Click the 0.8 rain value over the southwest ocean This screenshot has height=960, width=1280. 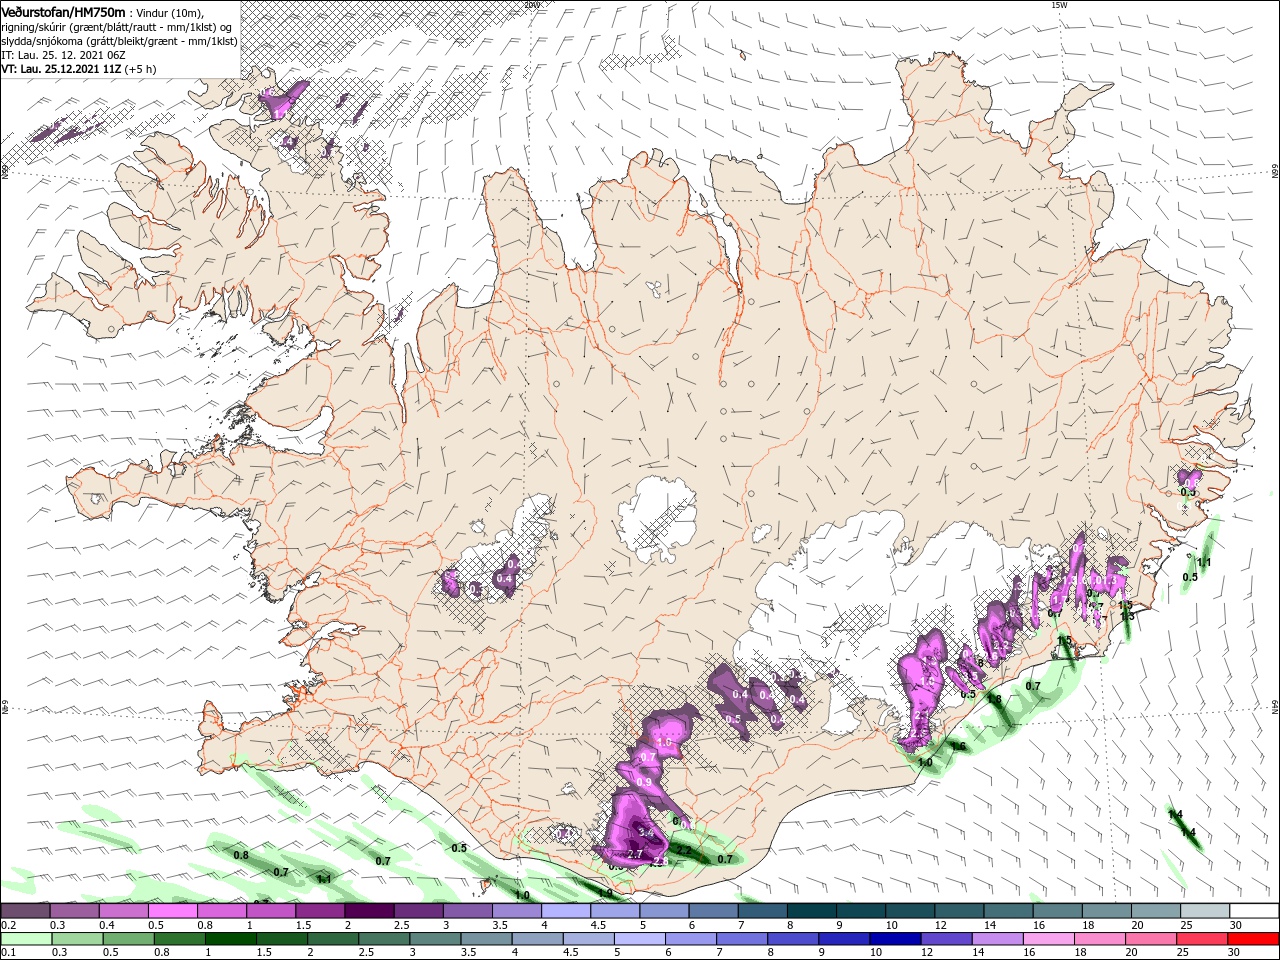click(241, 855)
